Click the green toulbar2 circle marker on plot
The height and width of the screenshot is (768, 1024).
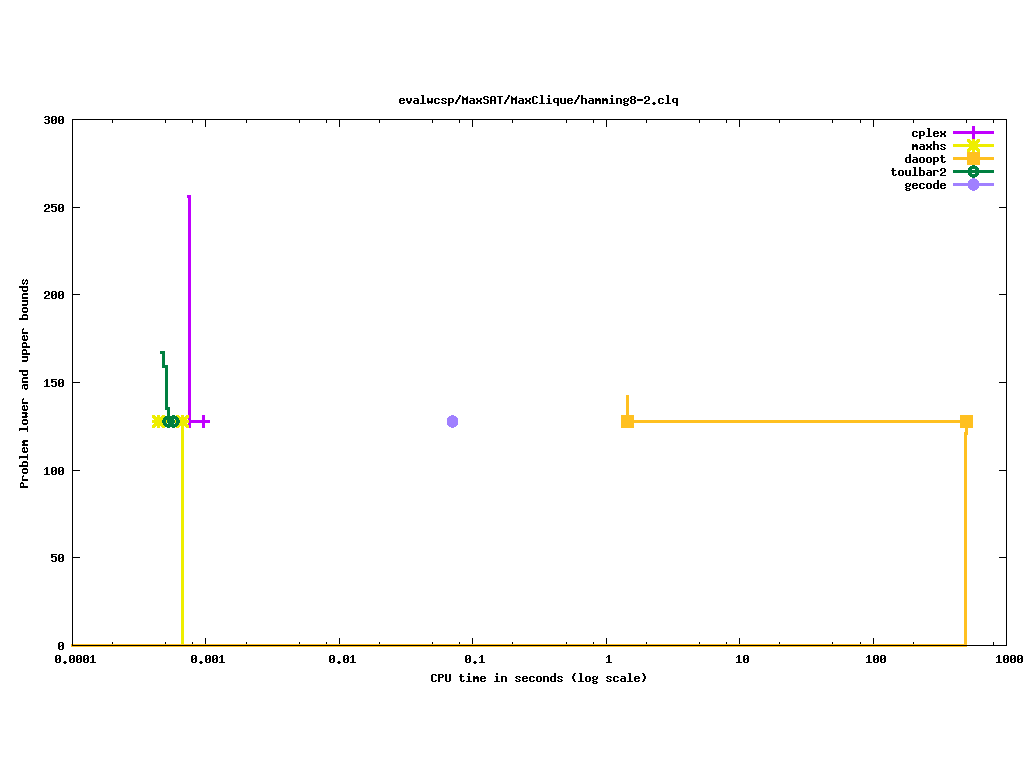171,421
